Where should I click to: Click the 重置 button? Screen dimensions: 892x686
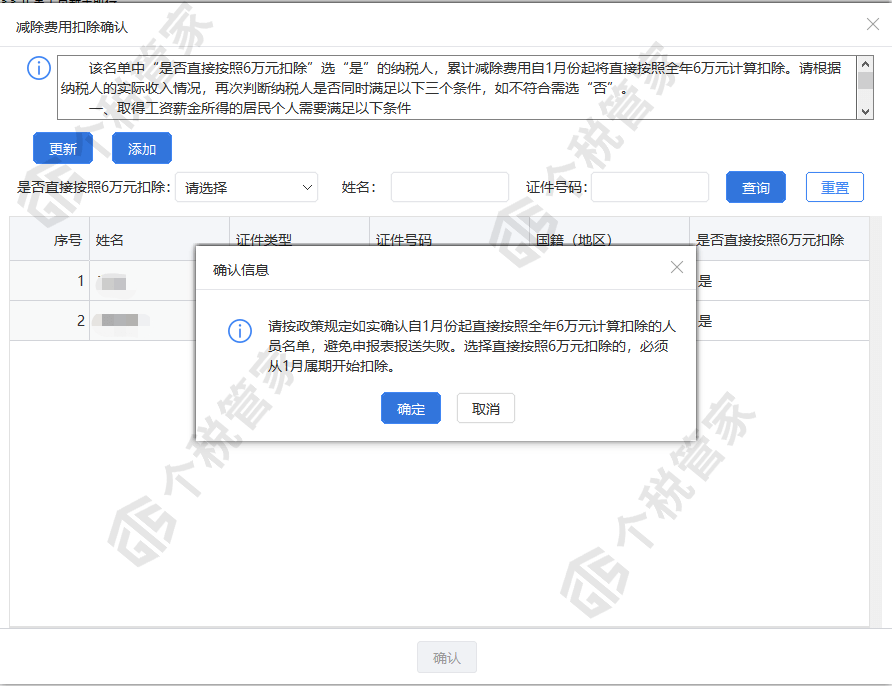click(x=835, y=187)
